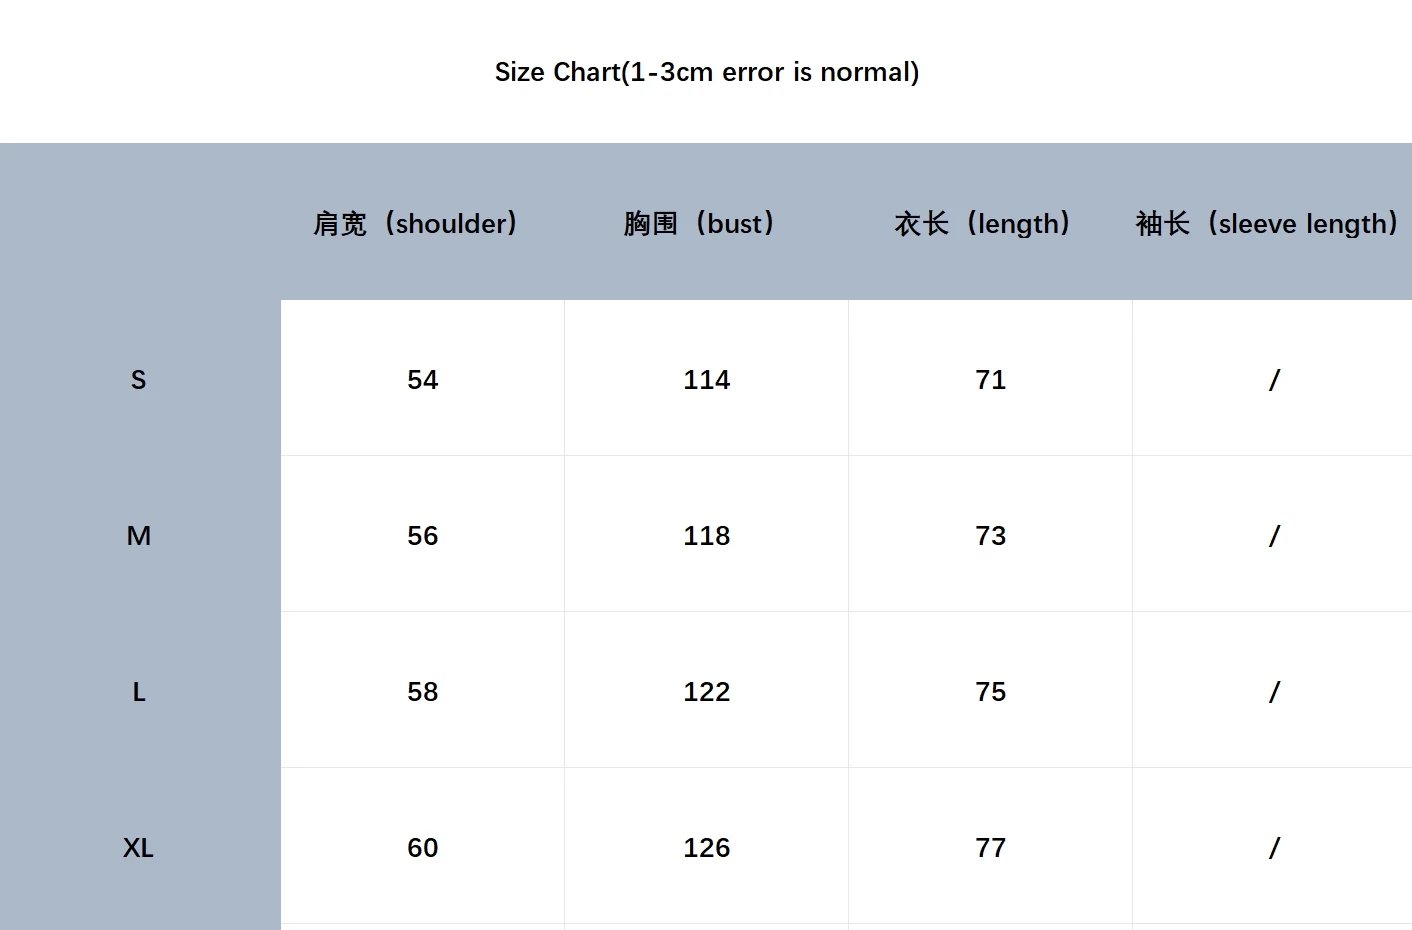Click the XL size row label
The image size is (1412, 930).
139,847
